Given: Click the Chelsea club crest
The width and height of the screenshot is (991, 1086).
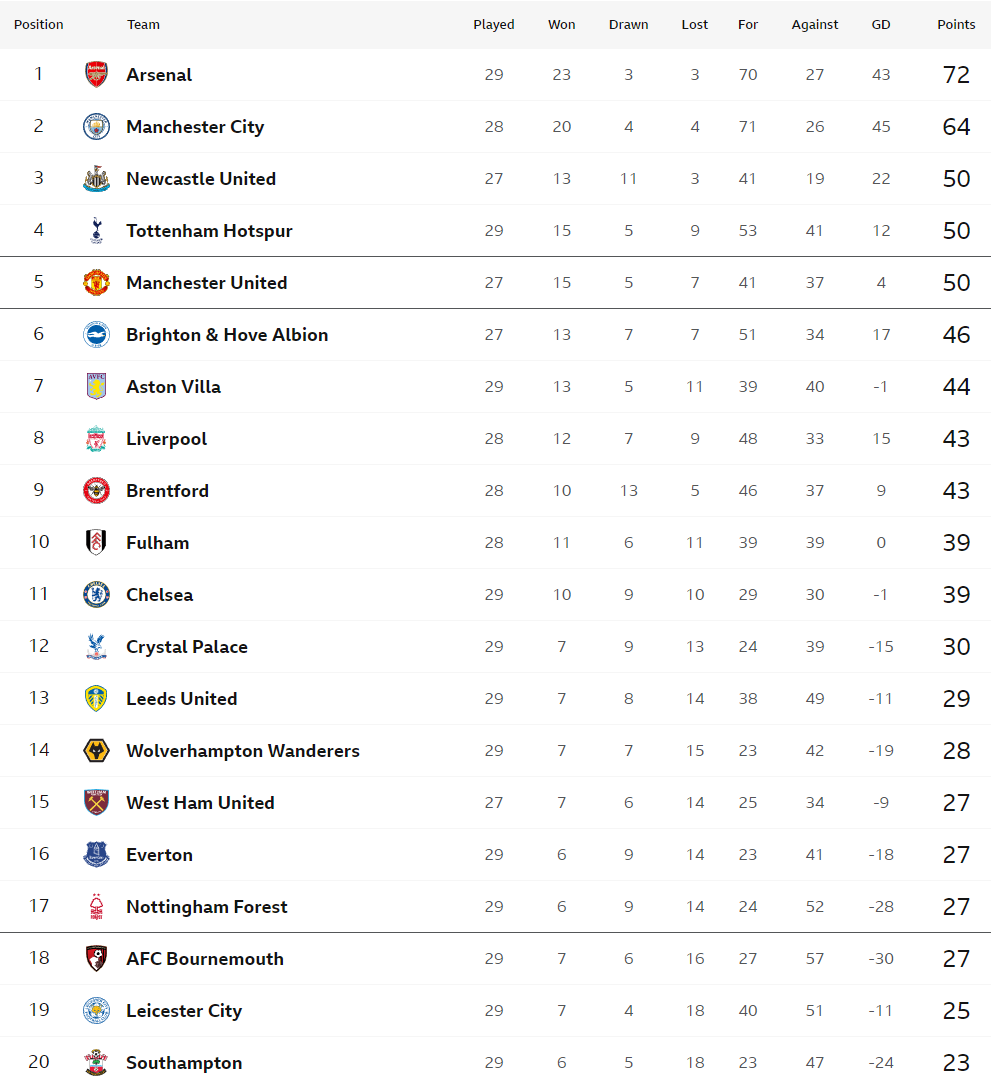Looking at the screenshot, I should coord(96,594).
